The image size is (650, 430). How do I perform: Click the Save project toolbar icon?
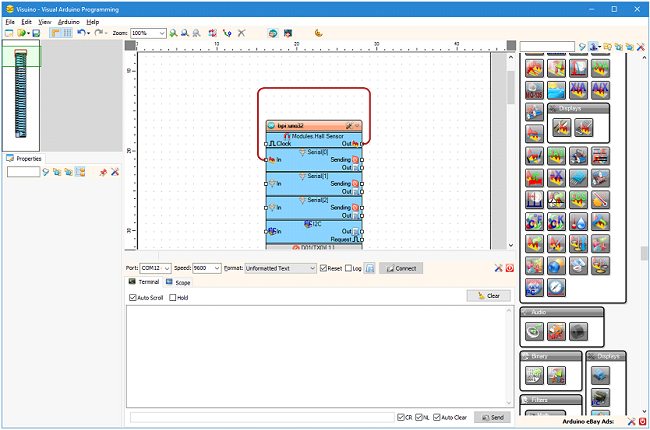point(36,33)
